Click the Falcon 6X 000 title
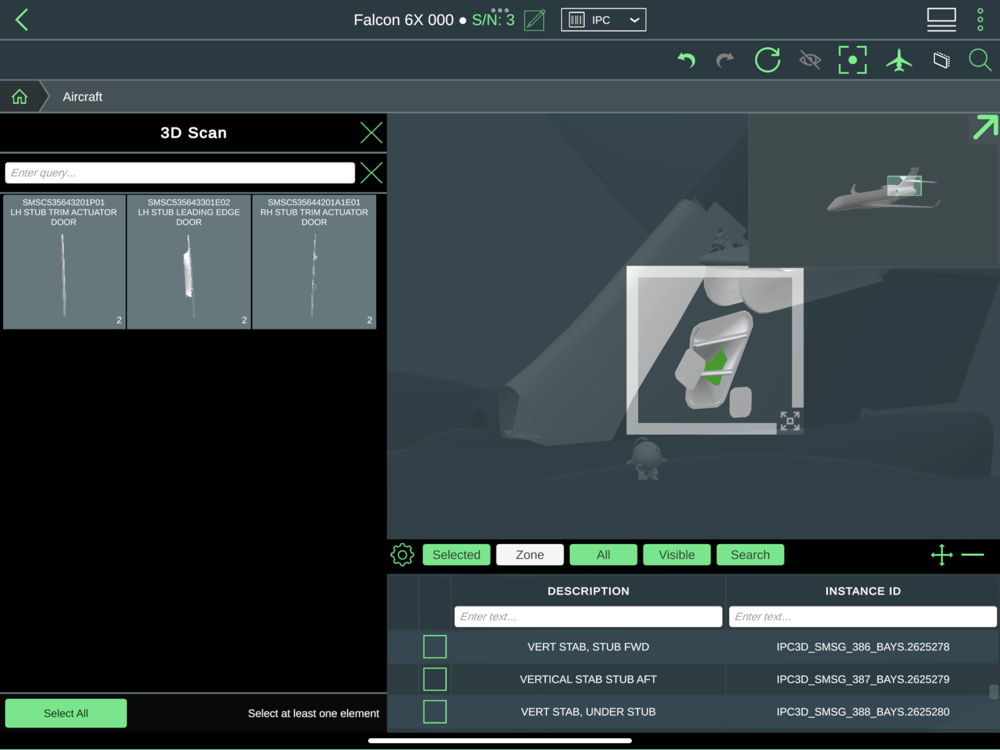Viewport: 1000px width, 750px height. 404,20
